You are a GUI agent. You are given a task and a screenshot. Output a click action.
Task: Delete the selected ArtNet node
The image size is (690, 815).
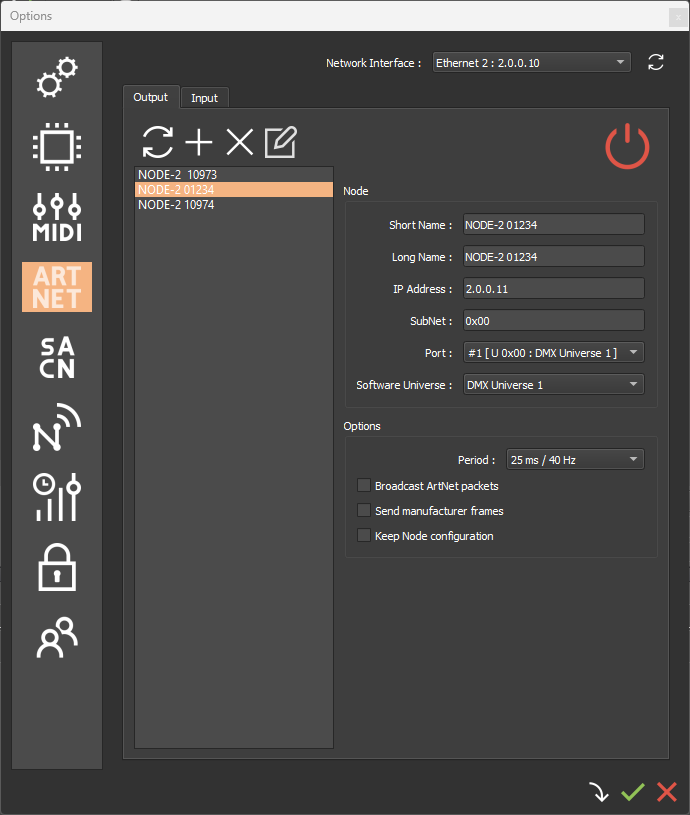coord(240,143)
